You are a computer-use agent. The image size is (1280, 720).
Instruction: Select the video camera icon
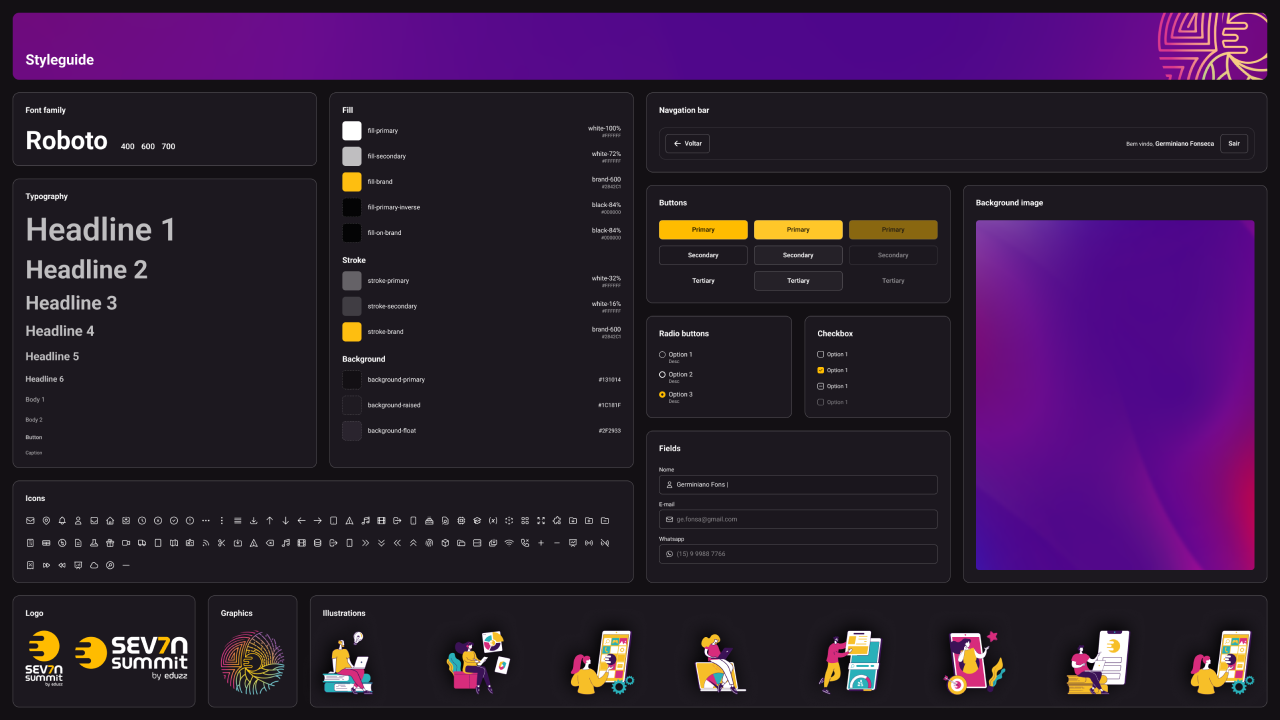click(126, 543)
